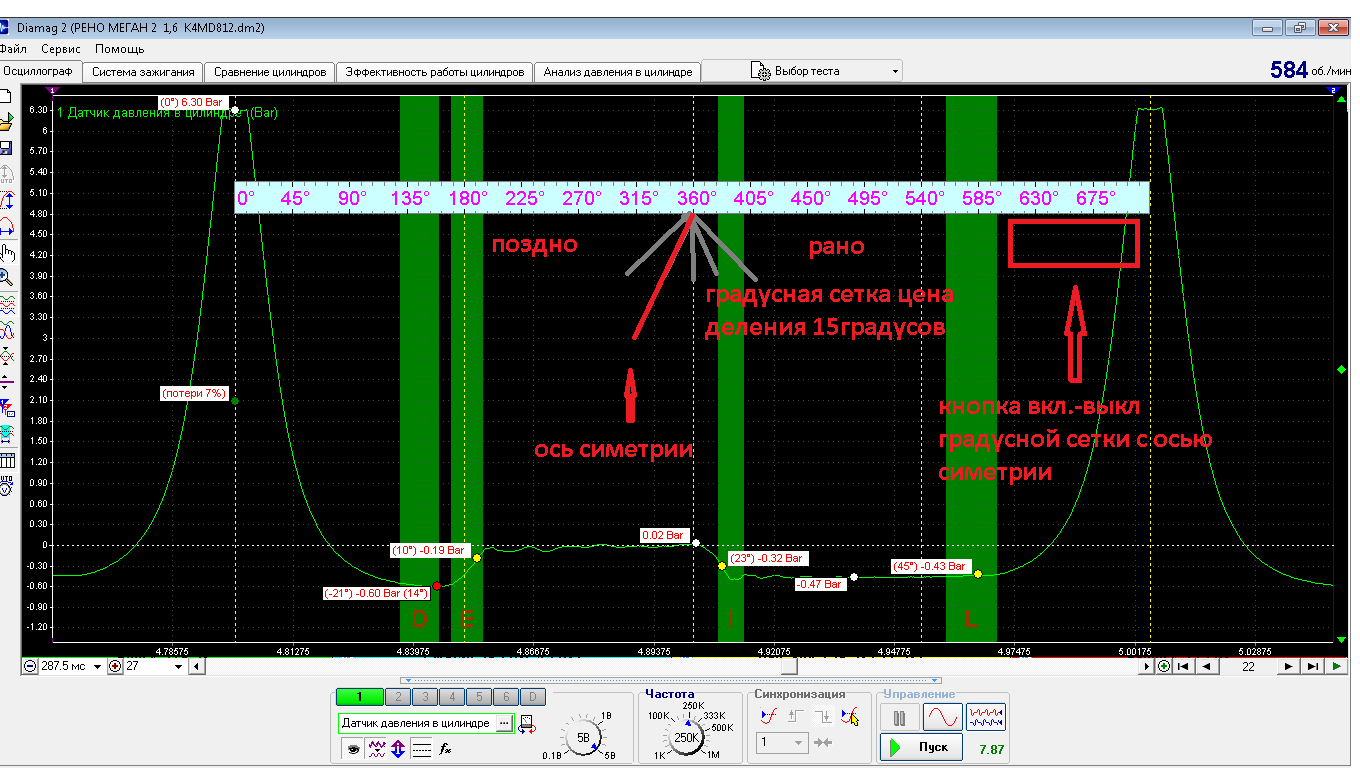Toggle channel visibility eye icon
Image resolution: width=1360 pixels, height=768 pixels.
point(353,749)
